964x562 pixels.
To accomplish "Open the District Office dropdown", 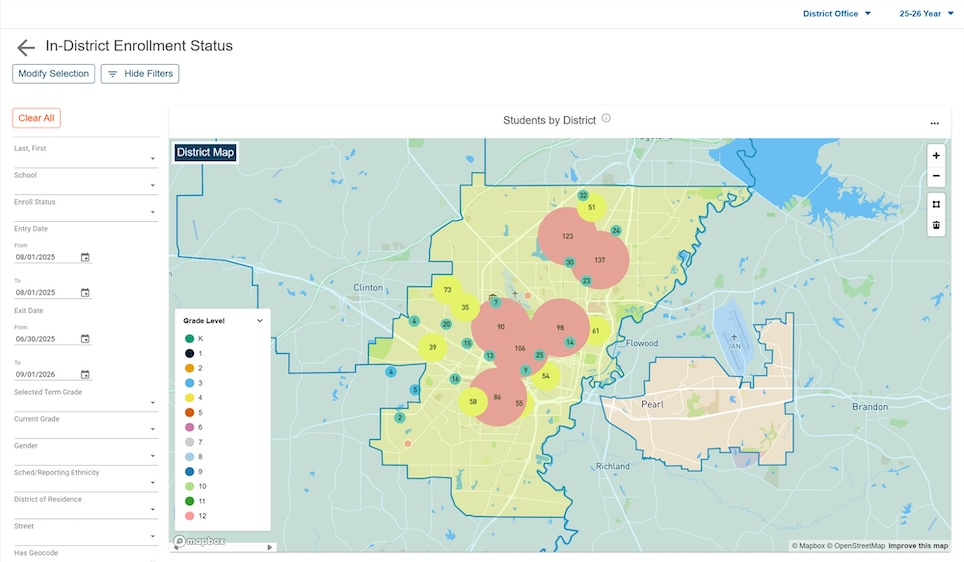I will 836,14.
